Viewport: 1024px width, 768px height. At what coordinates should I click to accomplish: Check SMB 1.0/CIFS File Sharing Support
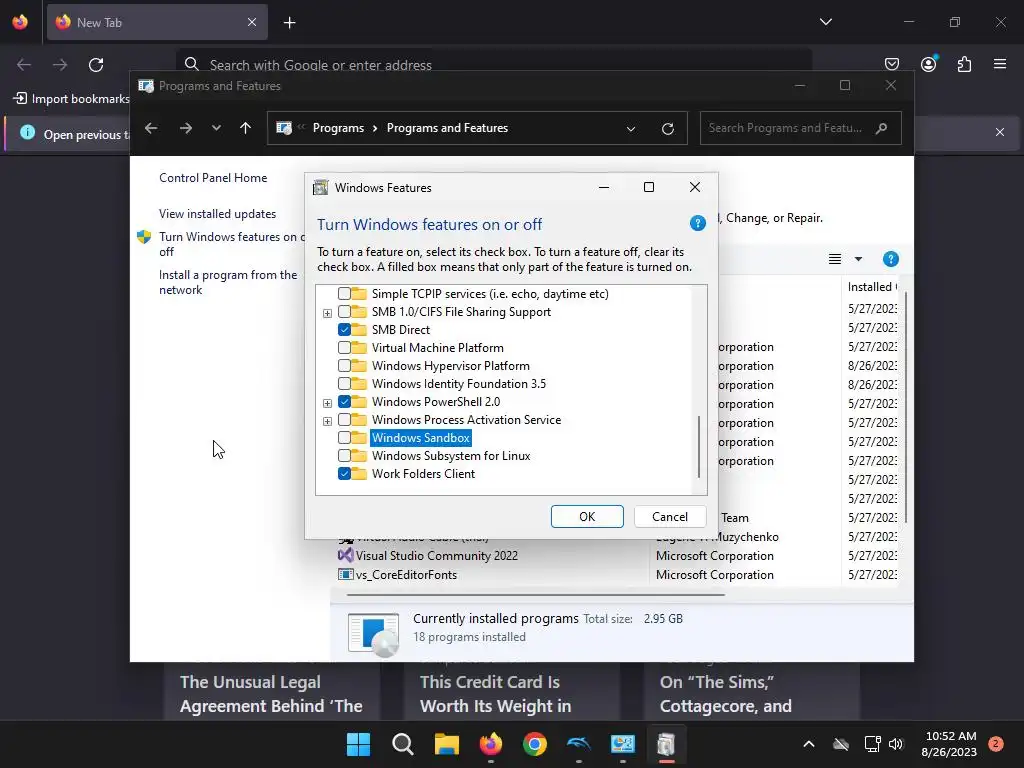(344, 312)
